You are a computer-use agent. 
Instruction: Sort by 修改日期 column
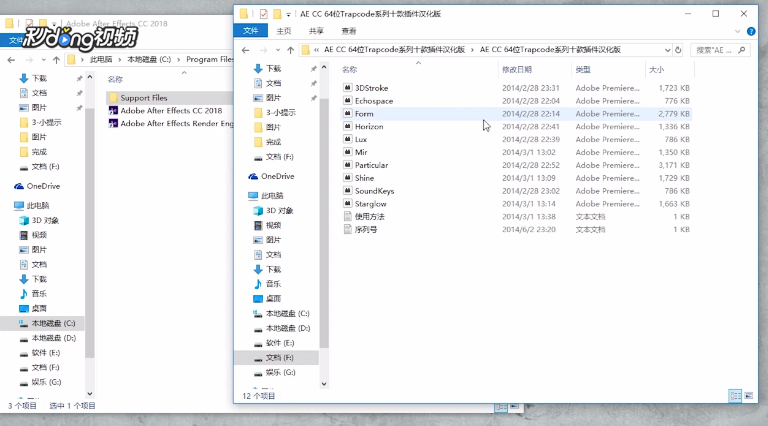517,70
